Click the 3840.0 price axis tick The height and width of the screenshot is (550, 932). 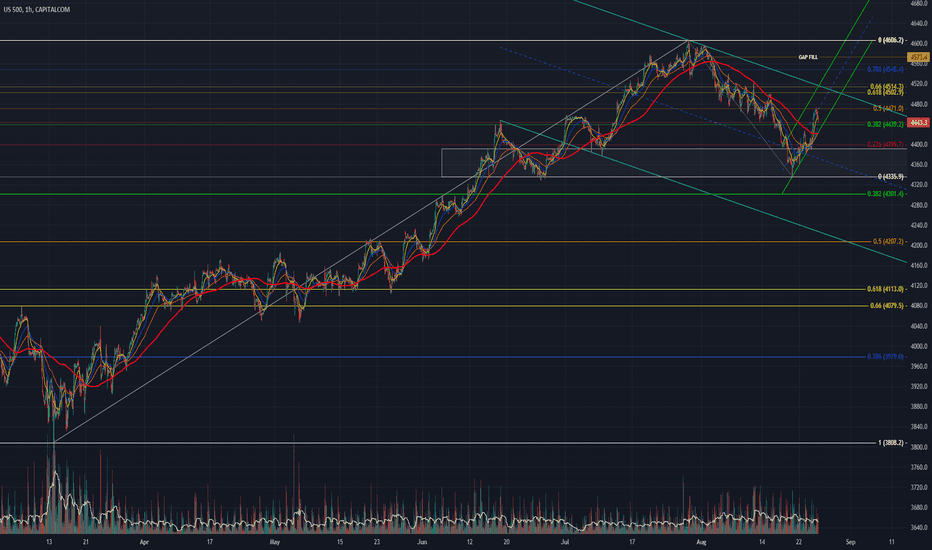pos(918,427)
